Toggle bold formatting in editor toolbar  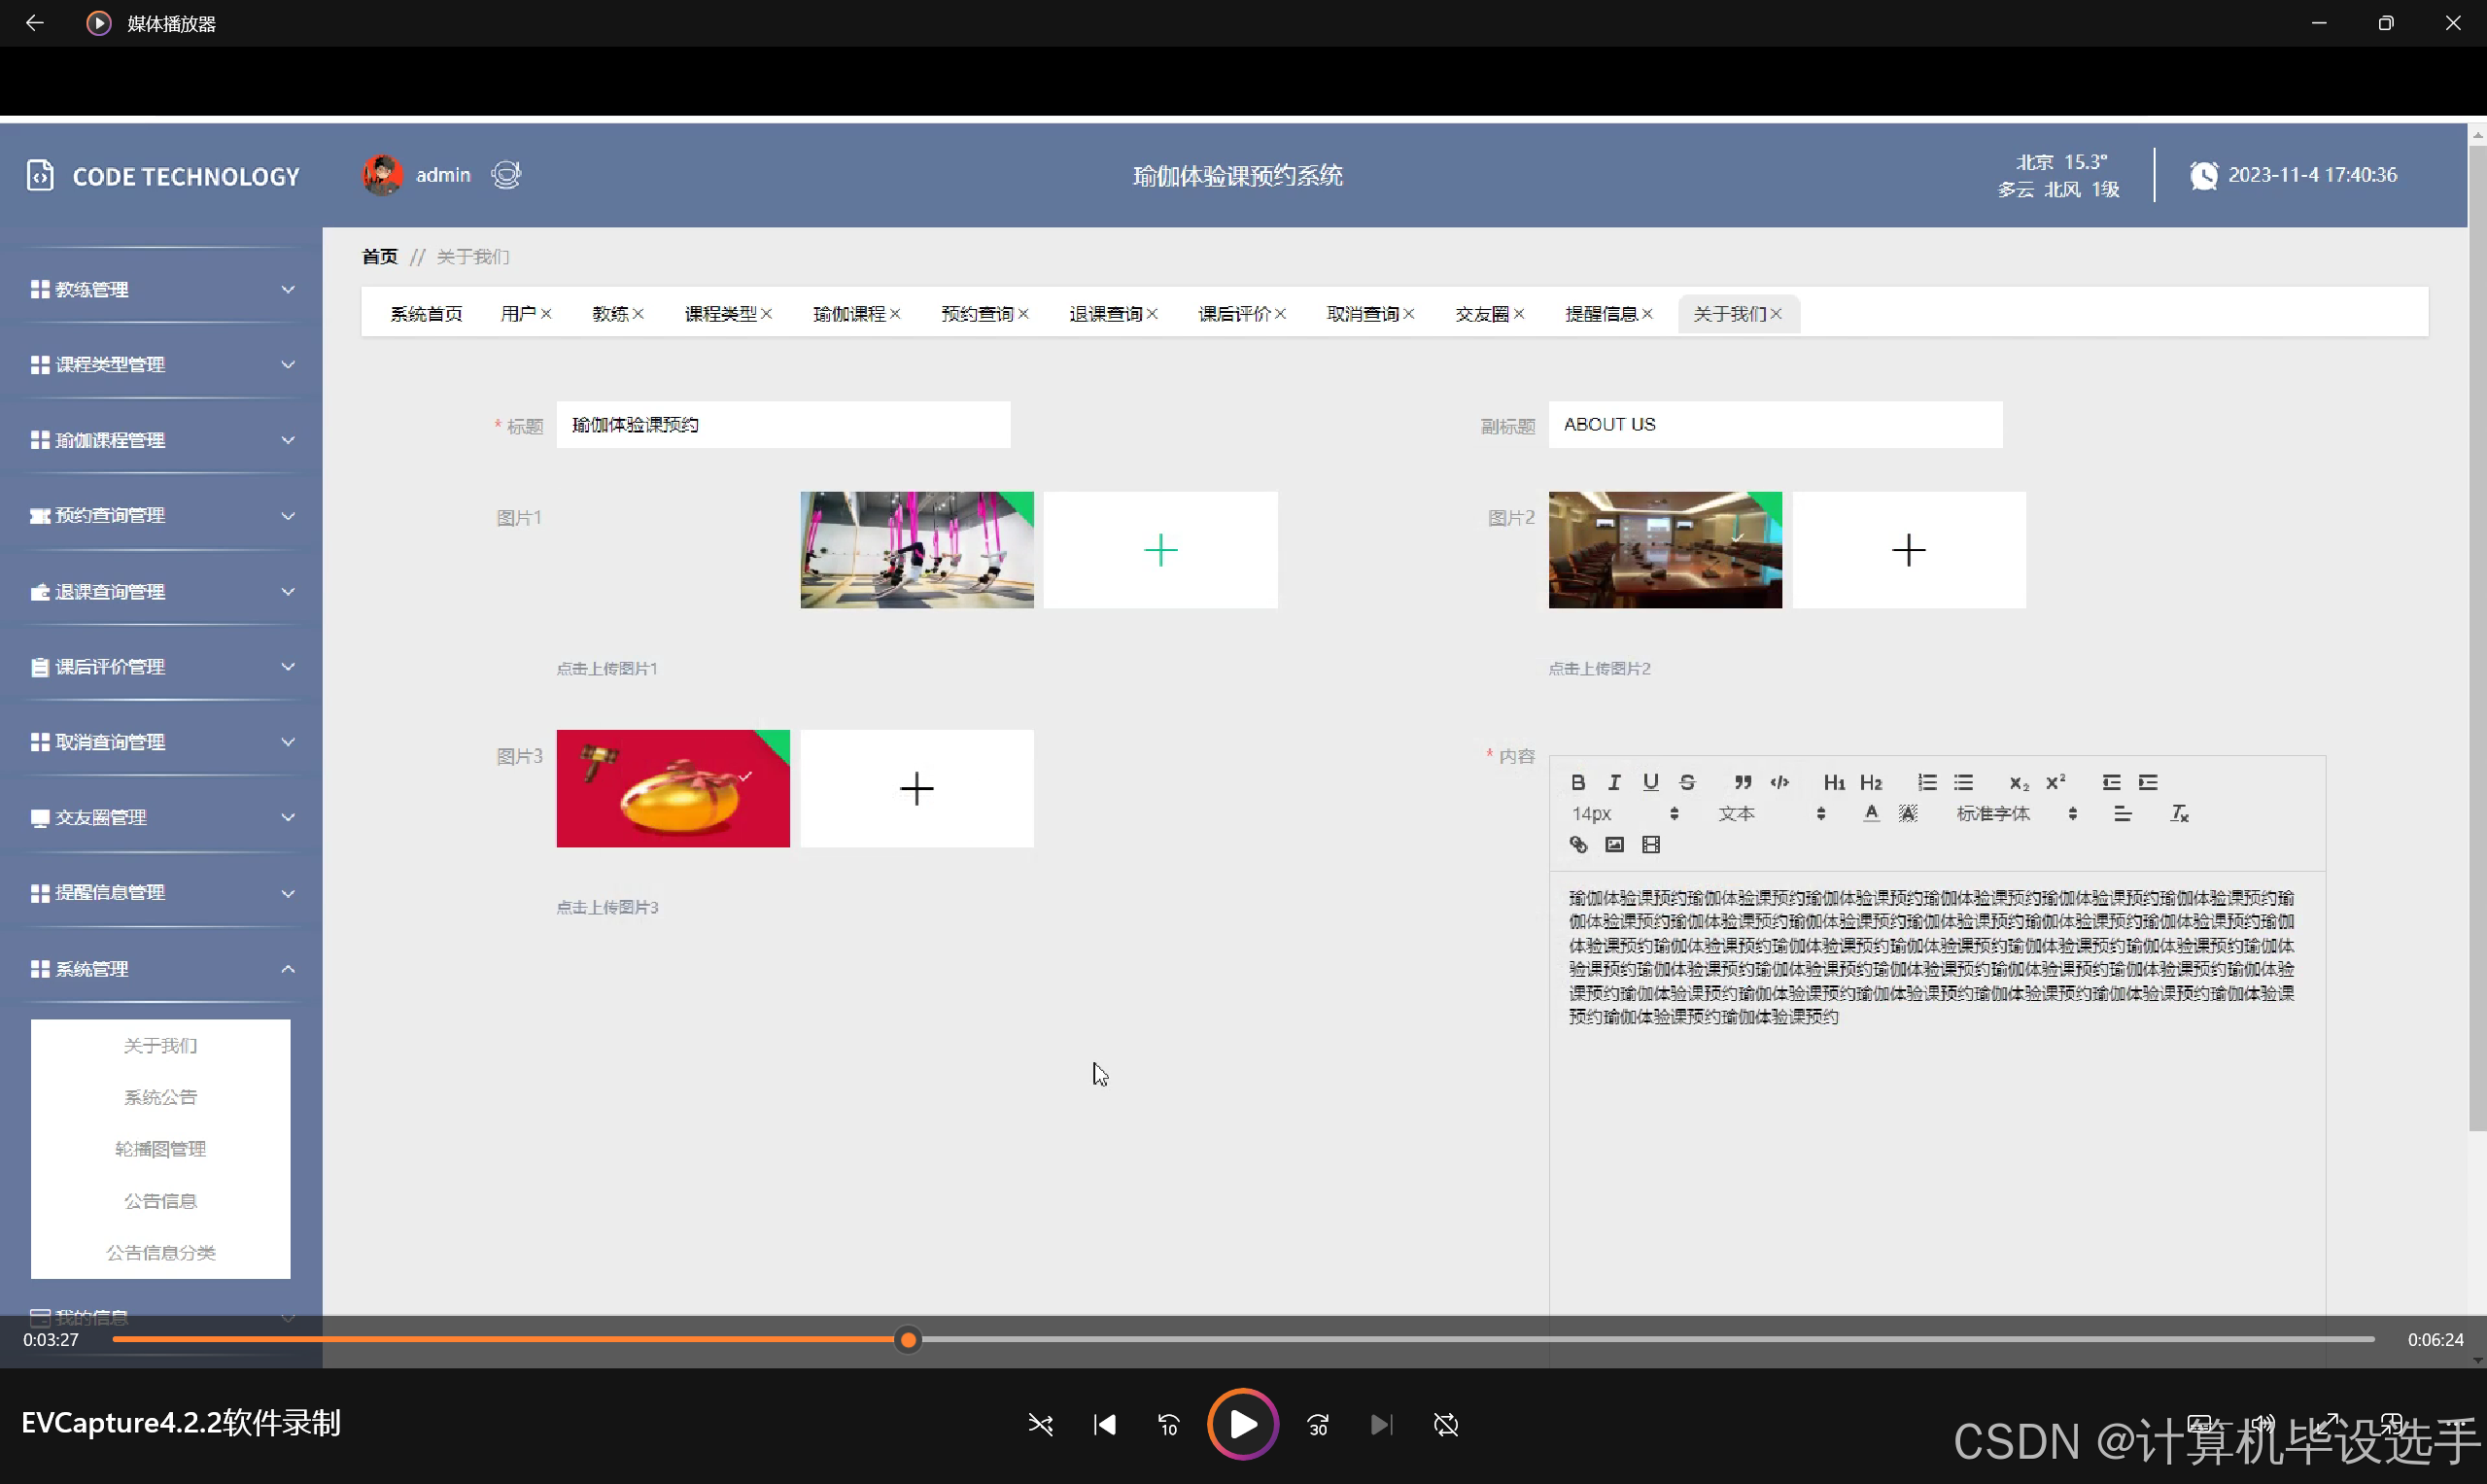[1577, 783]
